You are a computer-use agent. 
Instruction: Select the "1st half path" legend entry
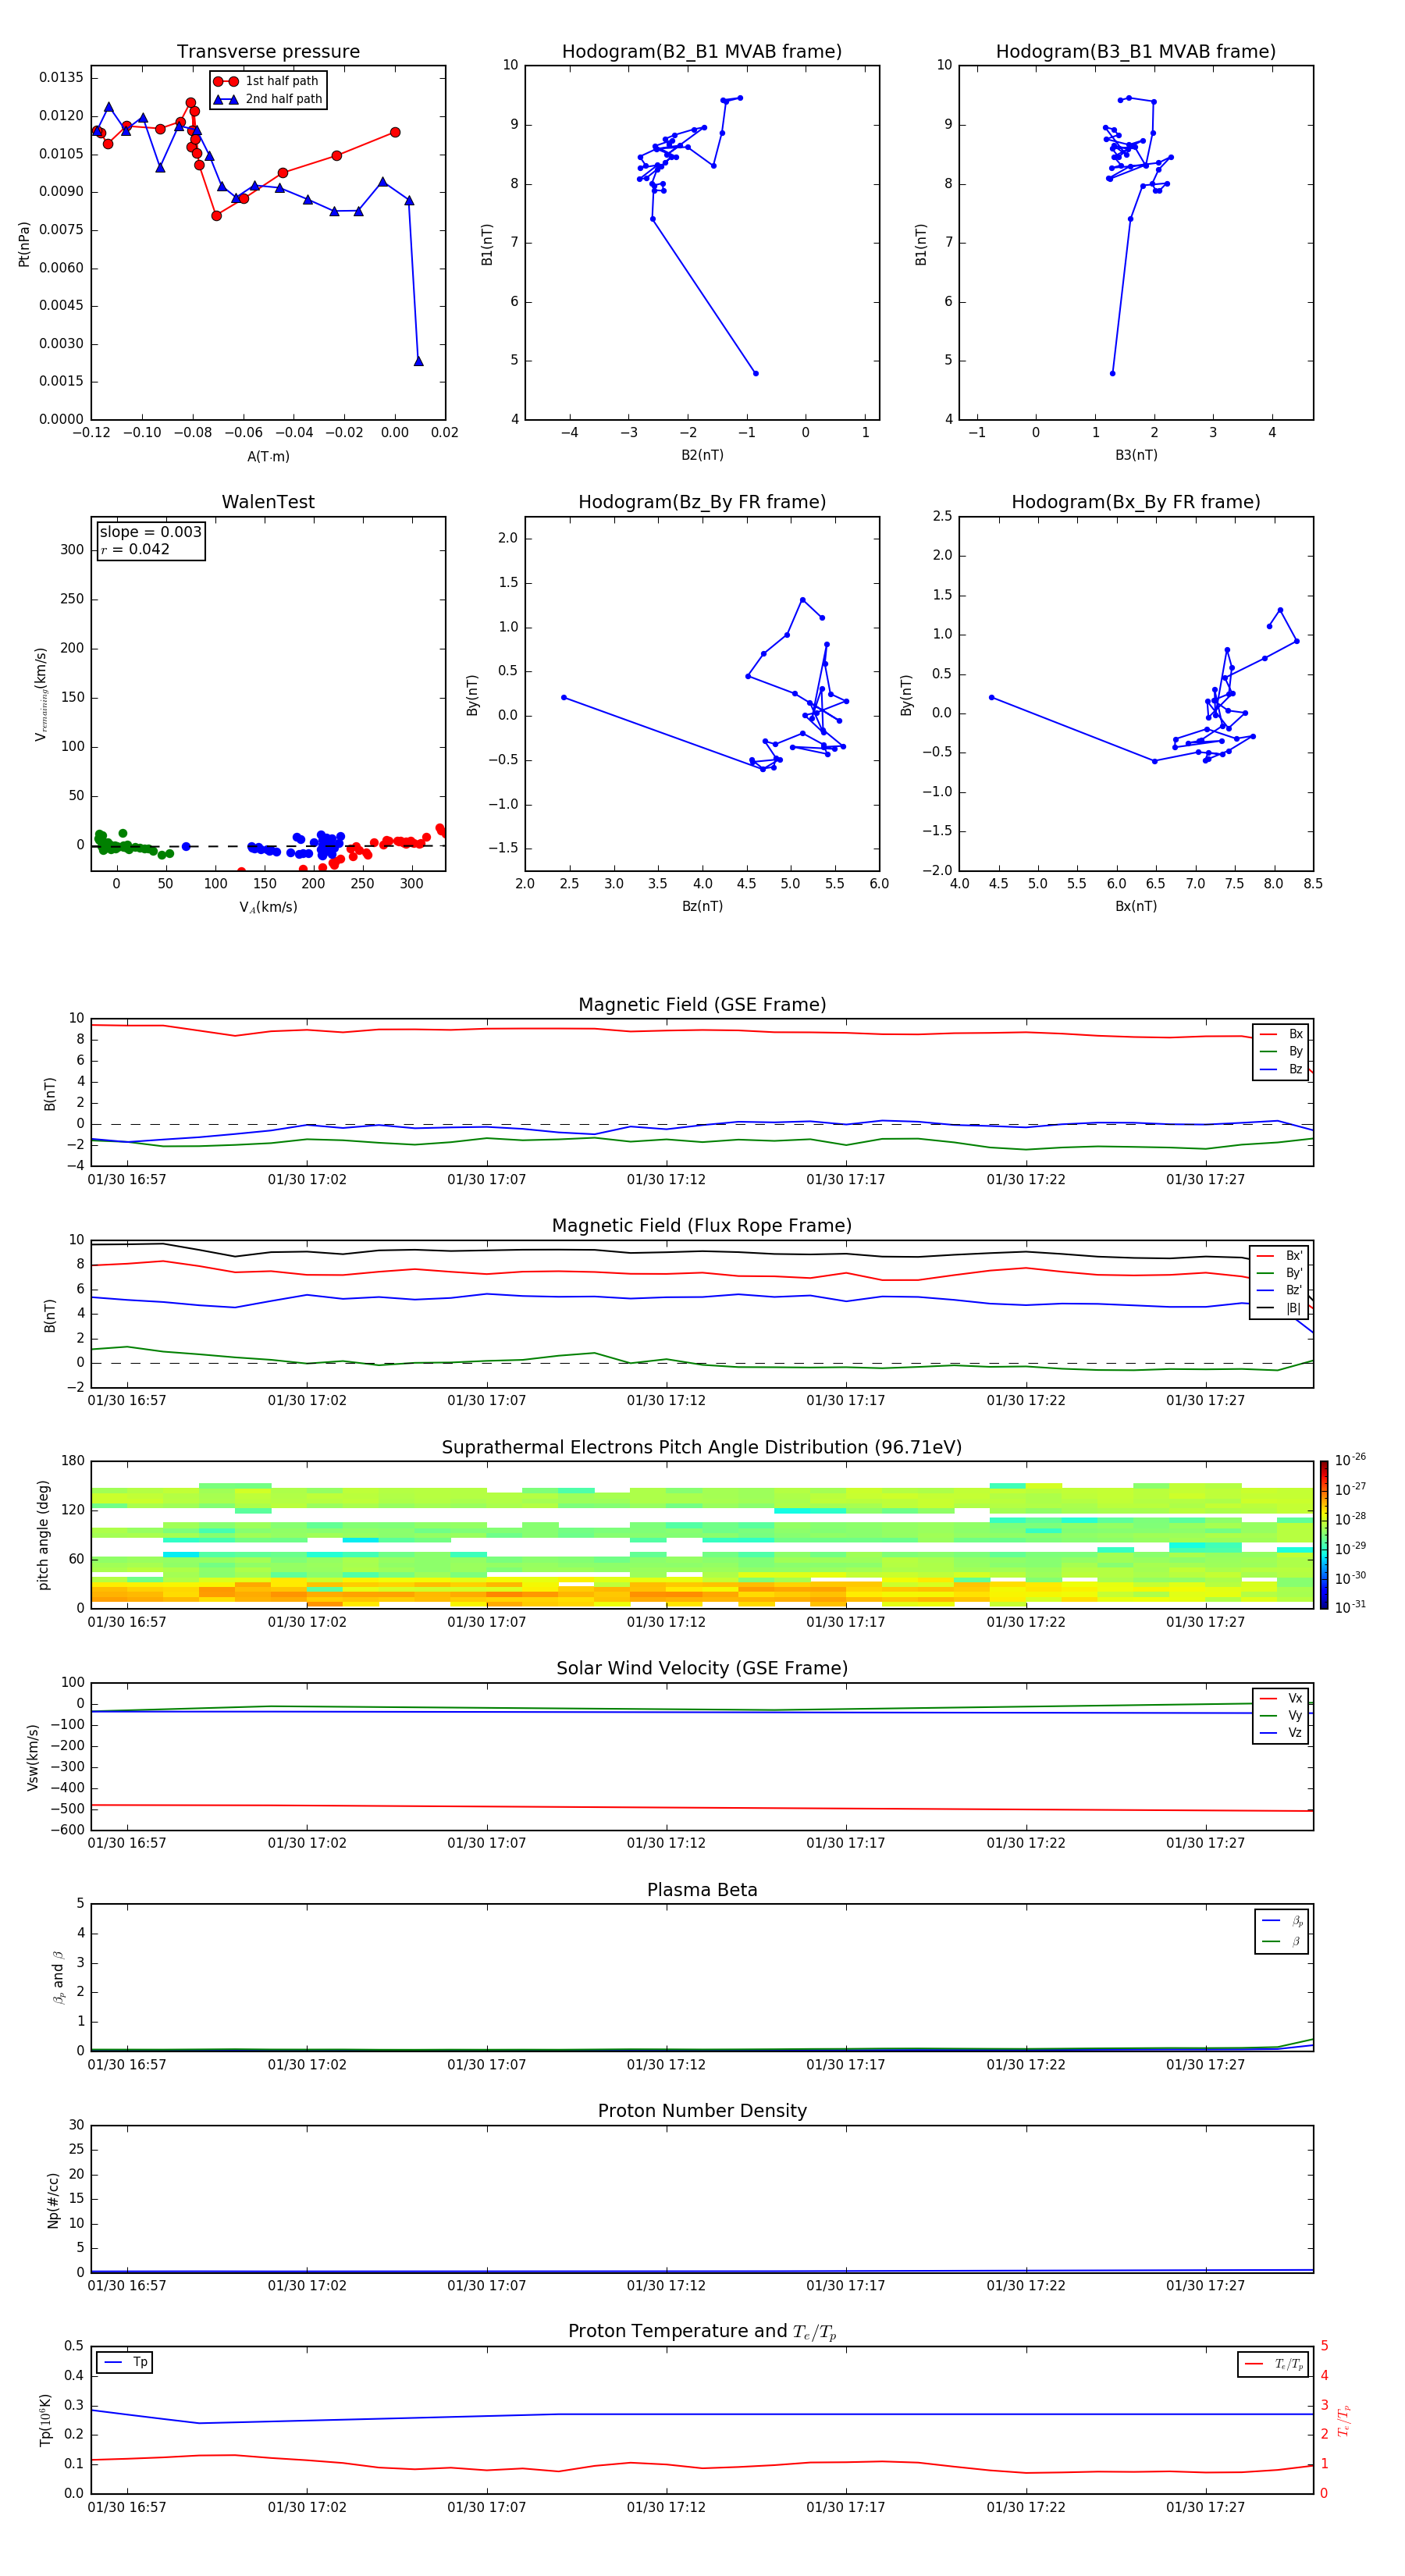click(267, 81)
